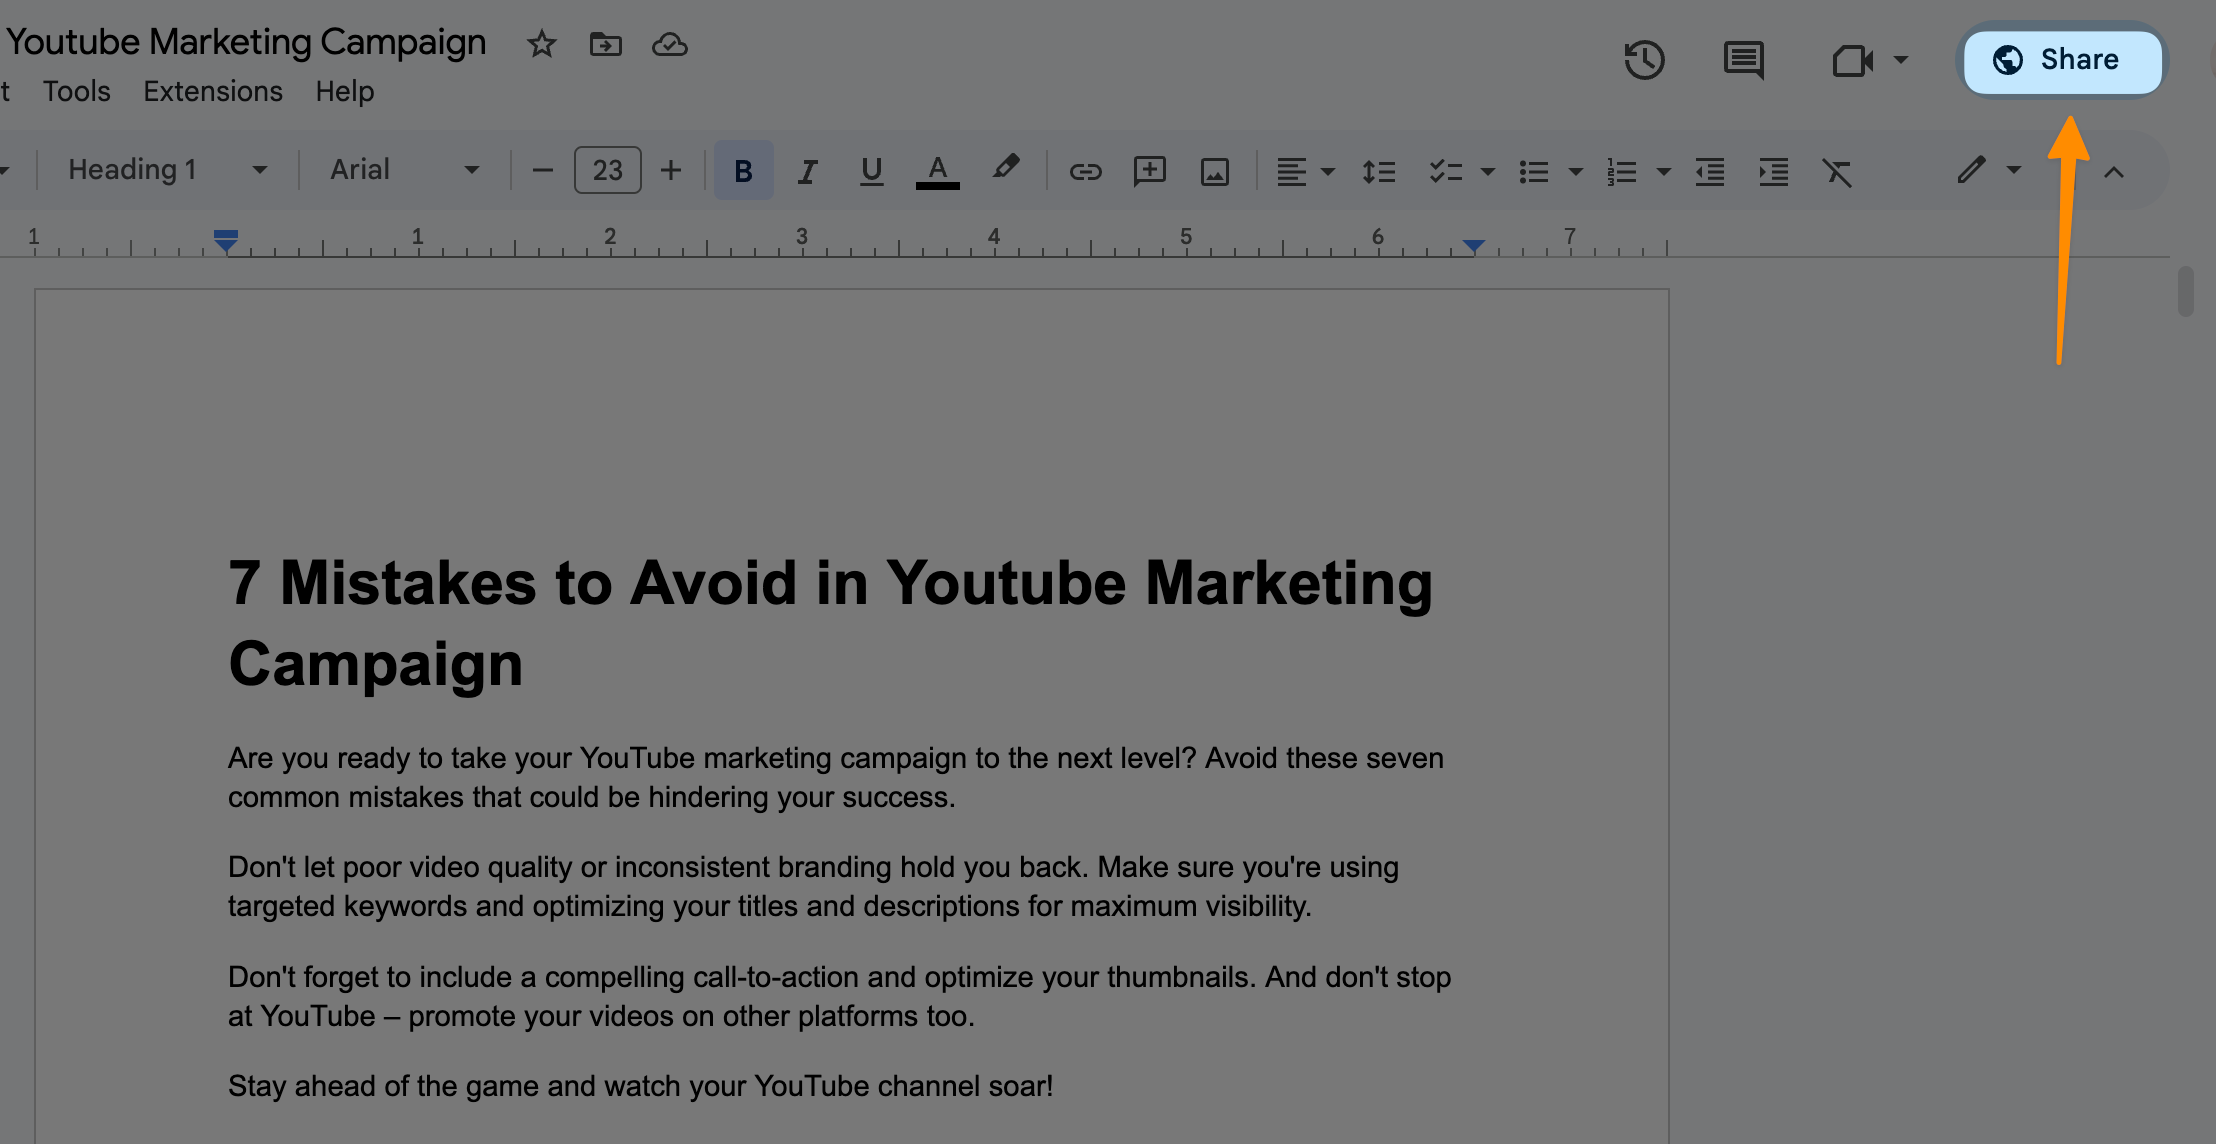Click the font size field

(x=607, y=171)
